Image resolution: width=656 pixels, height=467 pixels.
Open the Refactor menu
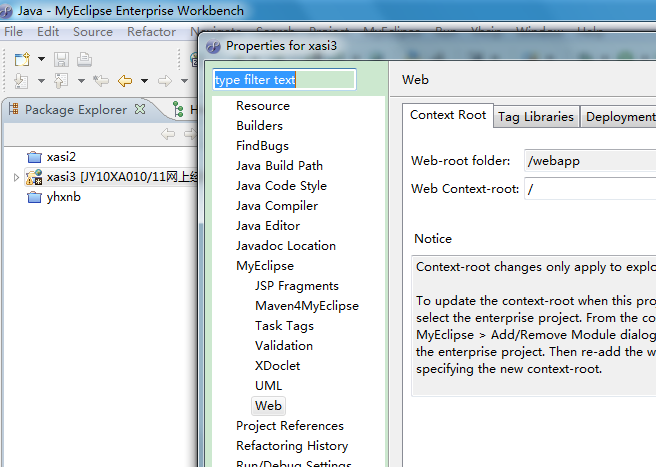(151, 32)
